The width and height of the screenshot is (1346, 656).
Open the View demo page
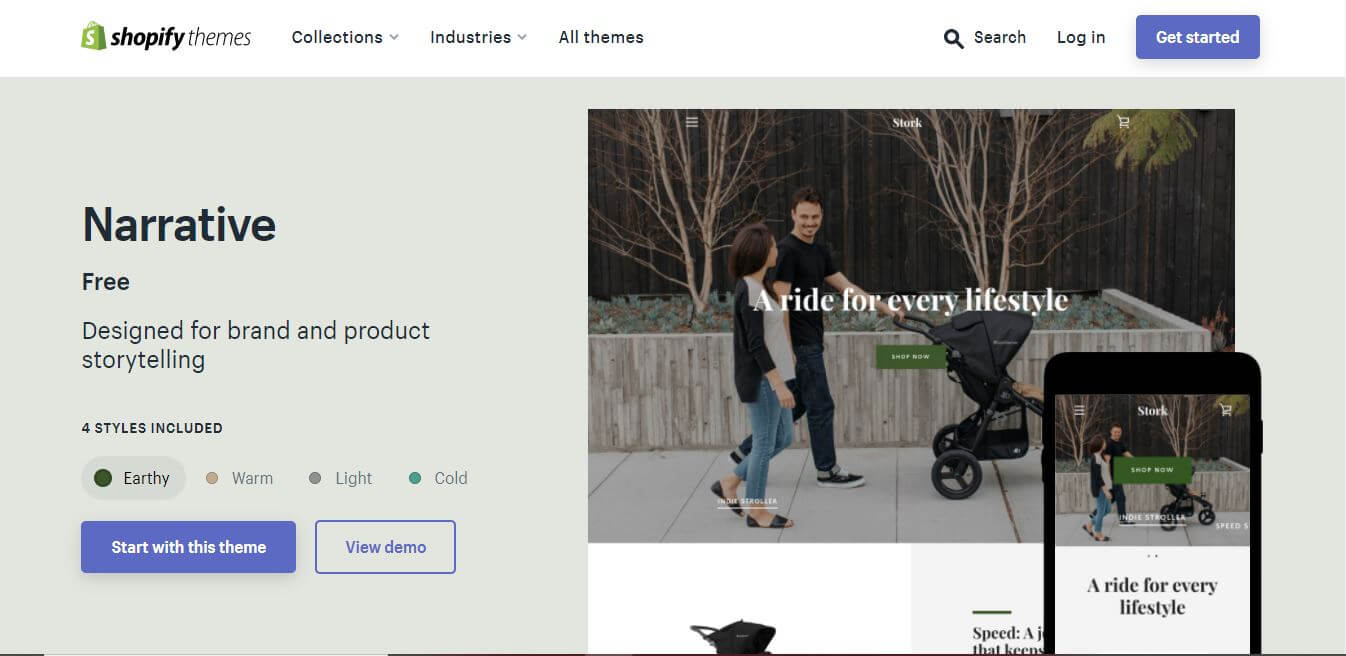[385, 546]
